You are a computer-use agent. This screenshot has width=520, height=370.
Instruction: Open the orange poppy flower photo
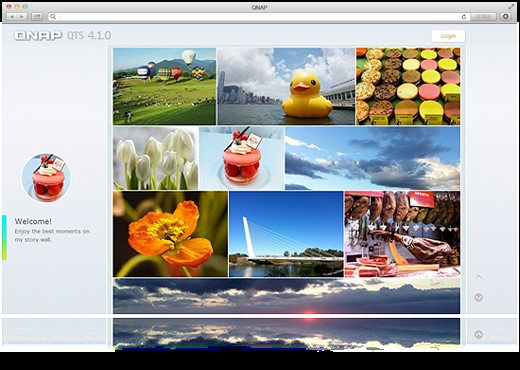(170, 234)
